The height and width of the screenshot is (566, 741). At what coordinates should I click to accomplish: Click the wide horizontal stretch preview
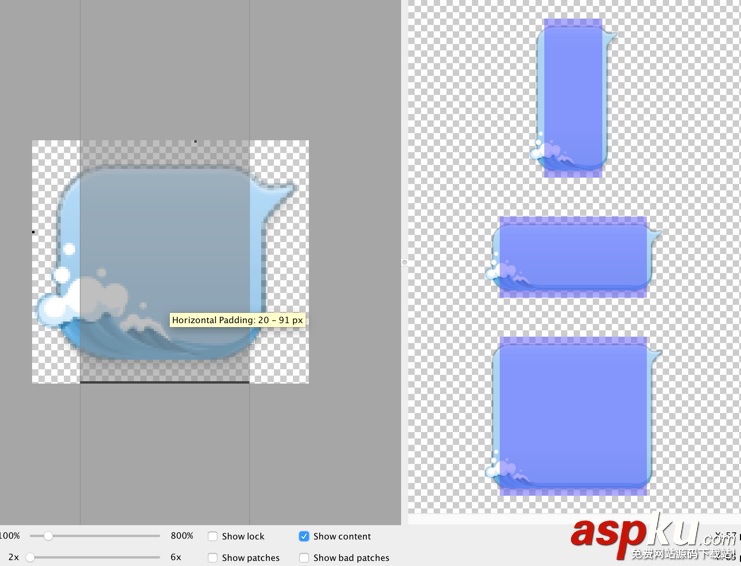(573, 257)
